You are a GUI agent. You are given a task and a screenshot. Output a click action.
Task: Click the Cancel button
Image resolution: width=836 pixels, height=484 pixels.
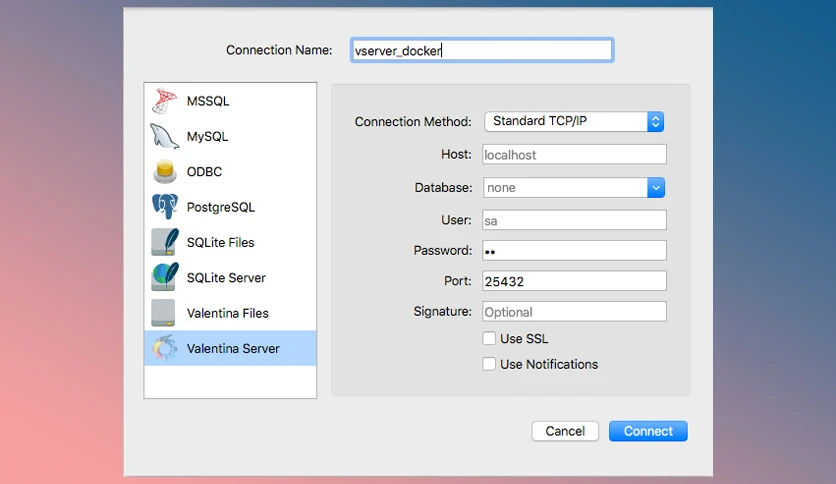click(x=565, y=431)
